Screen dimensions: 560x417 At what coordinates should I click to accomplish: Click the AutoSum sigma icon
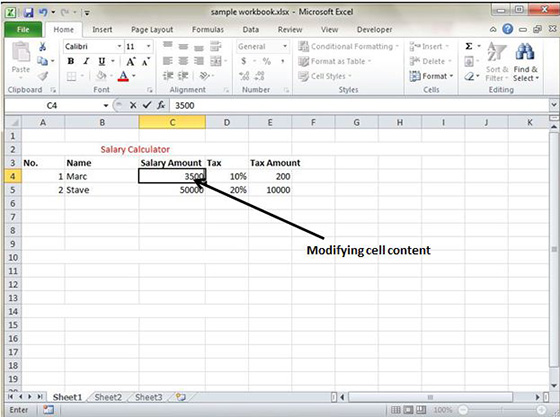click(x=469, y=46)
